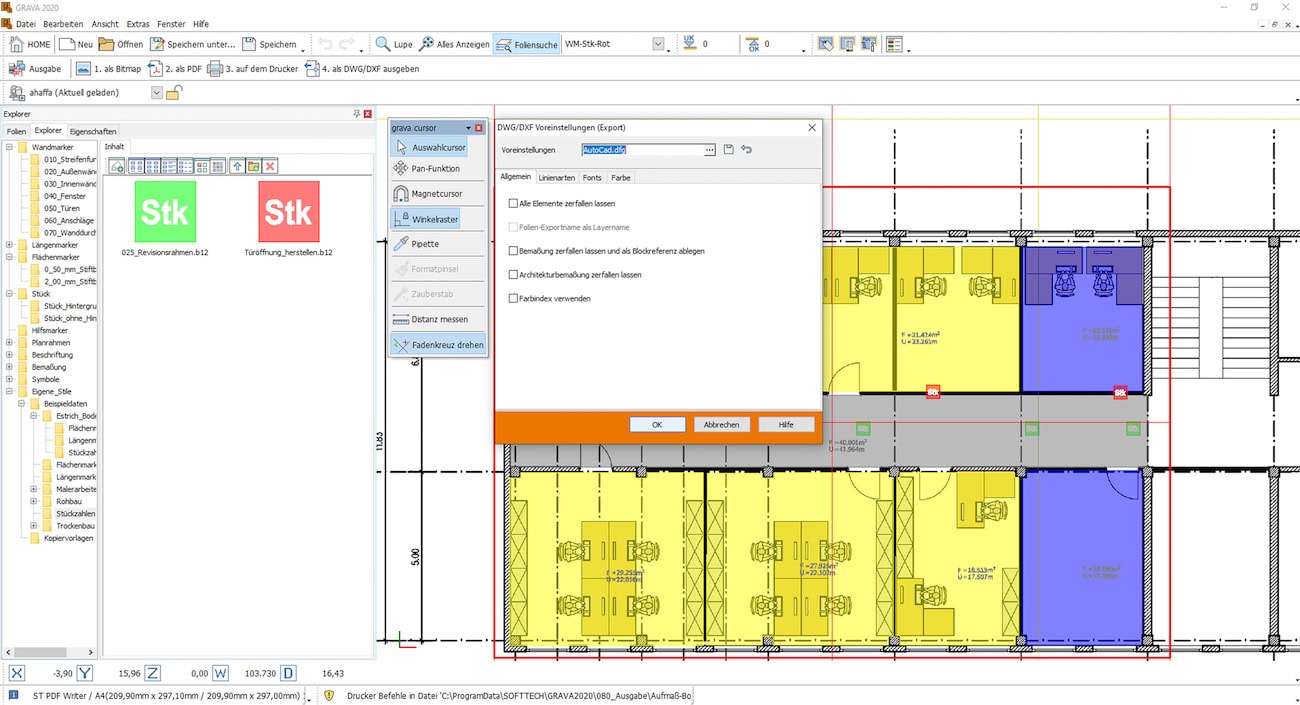1300x705 pixels.
Task: Export output as PDF
Action: coord(174,69)
